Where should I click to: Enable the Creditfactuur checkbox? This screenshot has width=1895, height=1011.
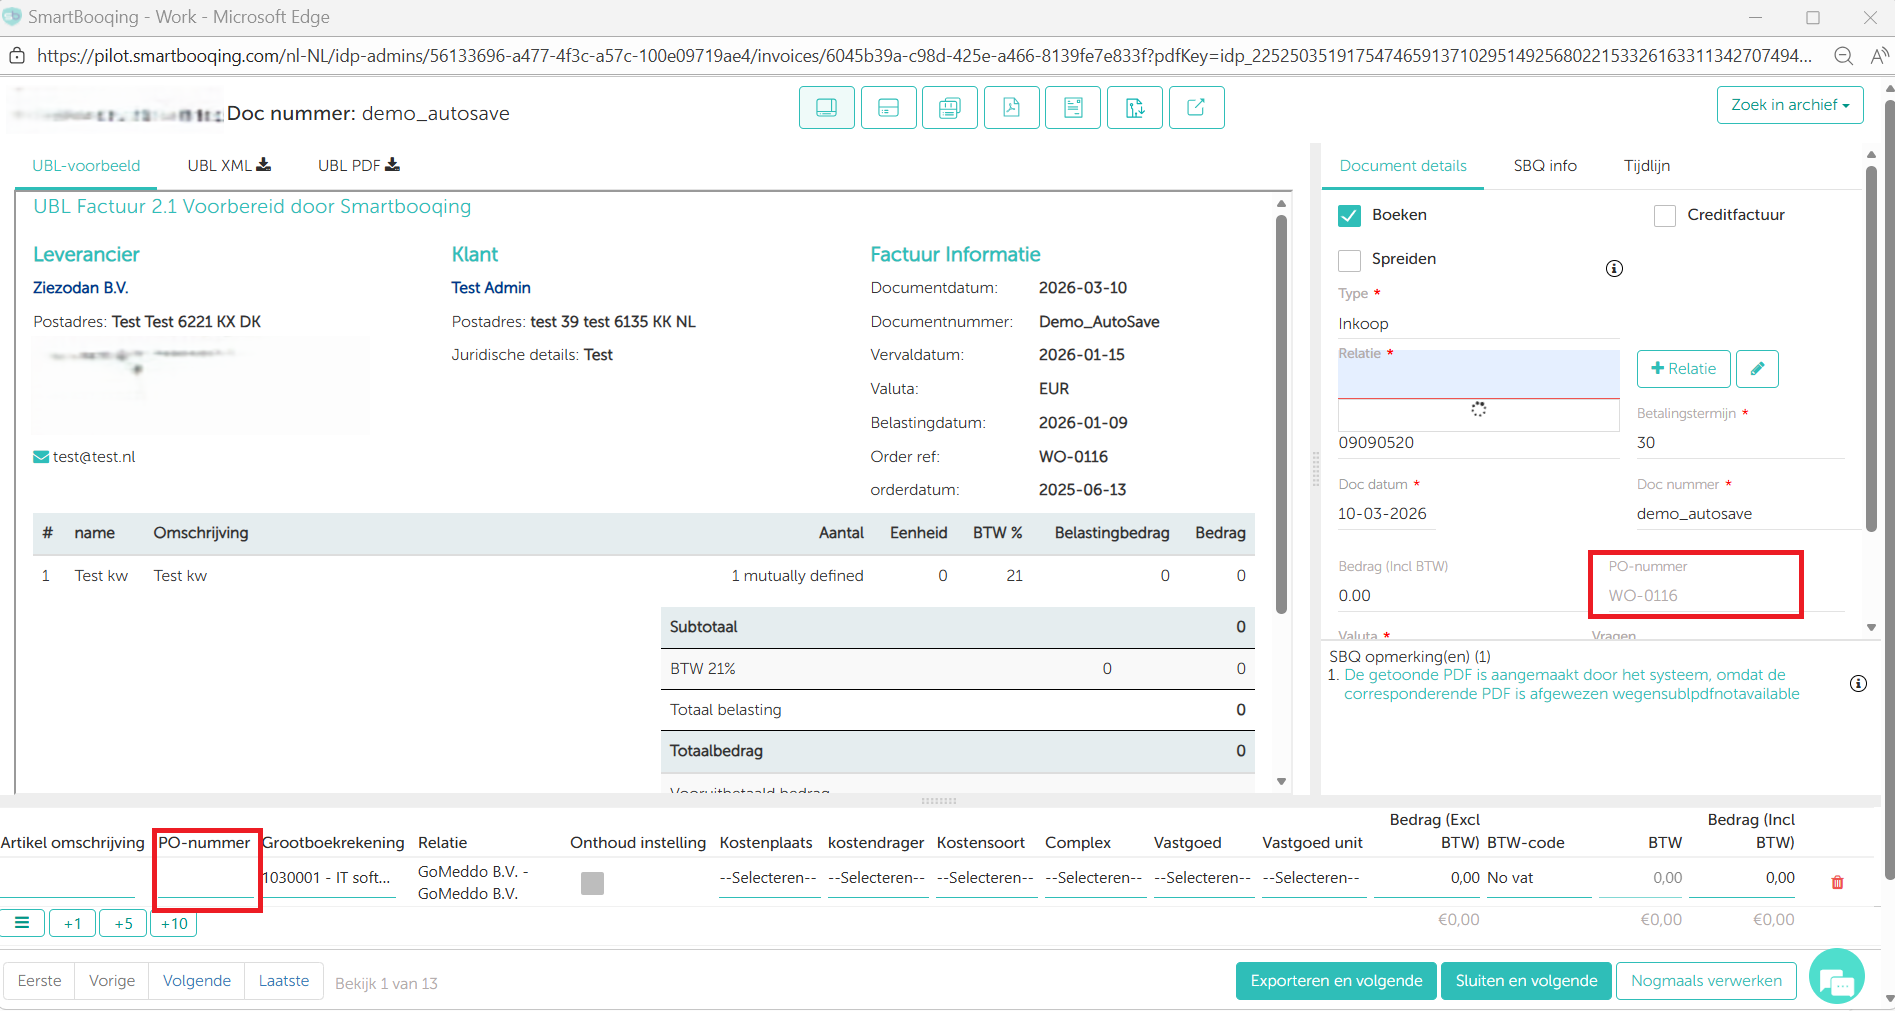point(1665,216)
